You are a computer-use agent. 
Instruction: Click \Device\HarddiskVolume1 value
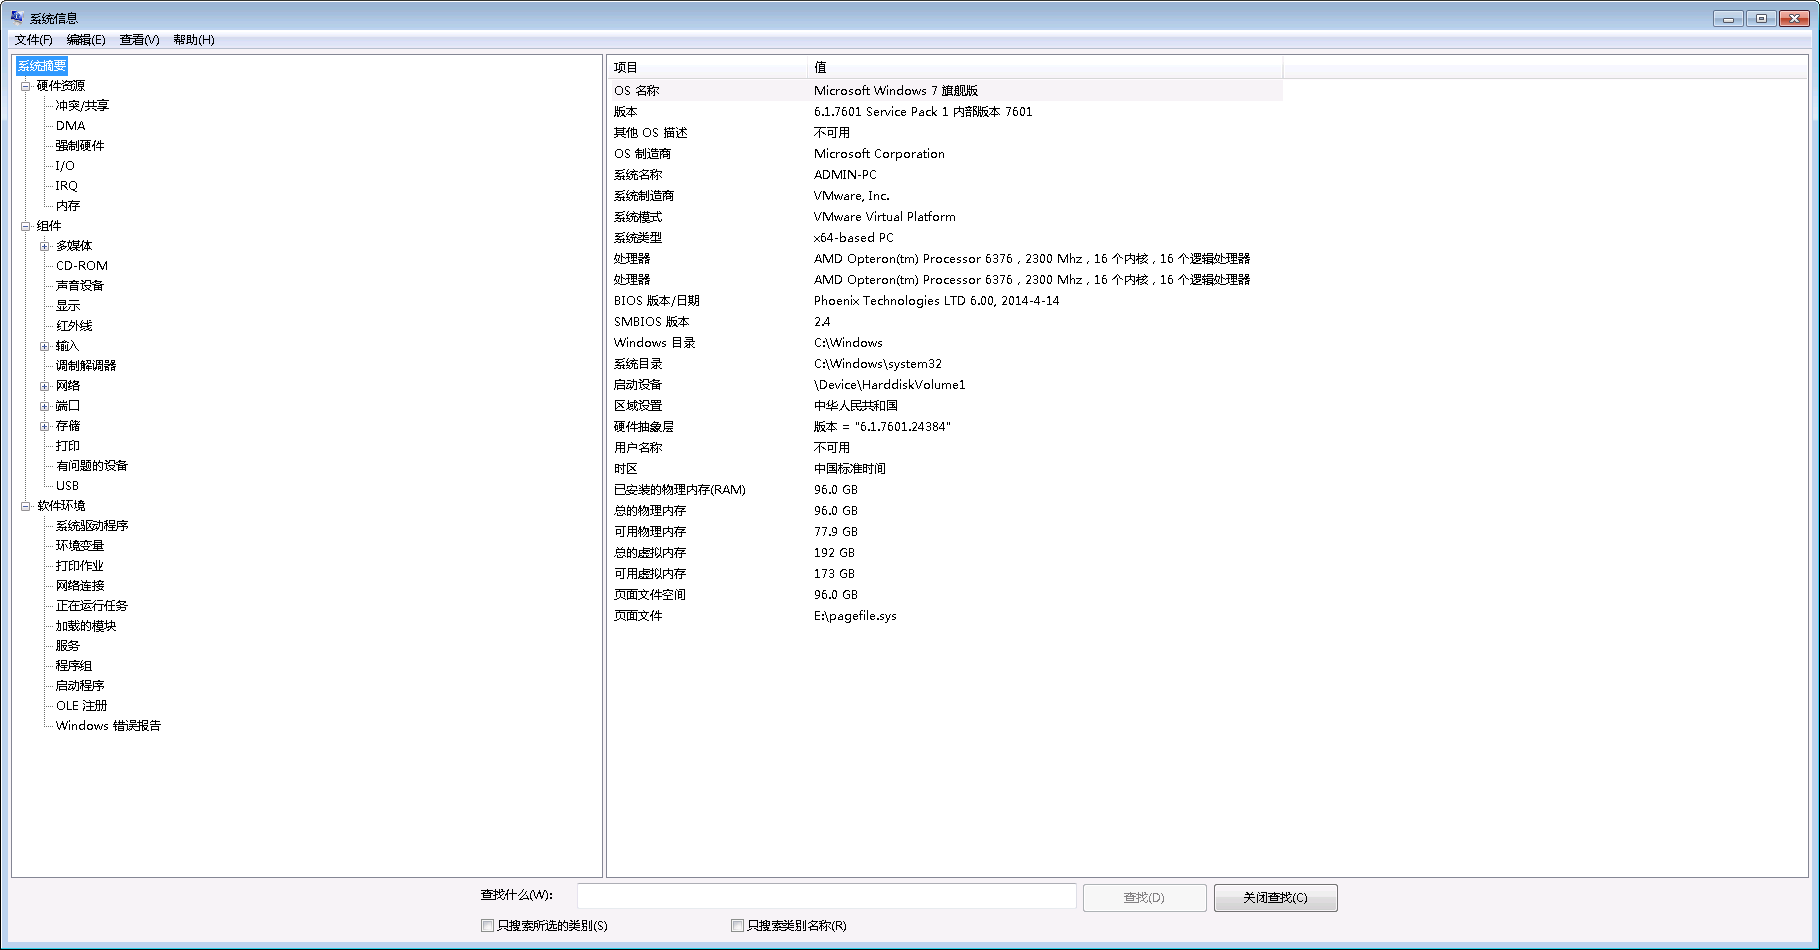point(890,385)
